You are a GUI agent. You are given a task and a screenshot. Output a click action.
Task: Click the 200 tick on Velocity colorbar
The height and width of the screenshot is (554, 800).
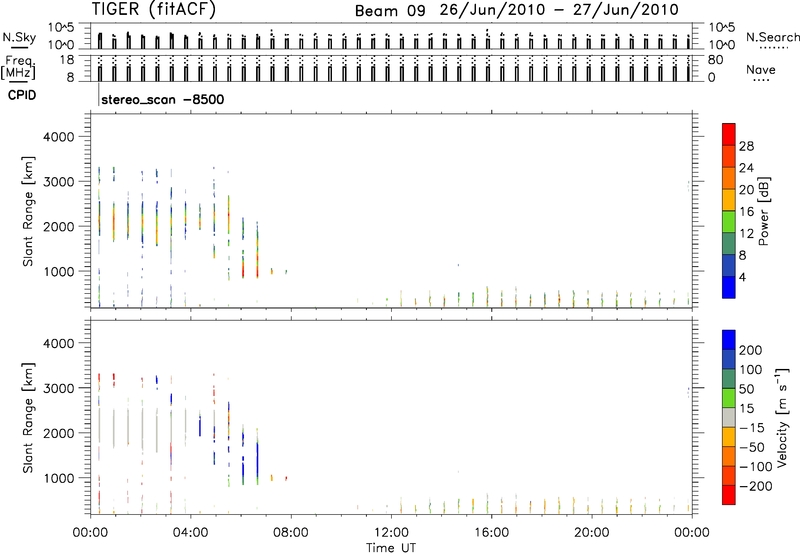pos(750,350)
